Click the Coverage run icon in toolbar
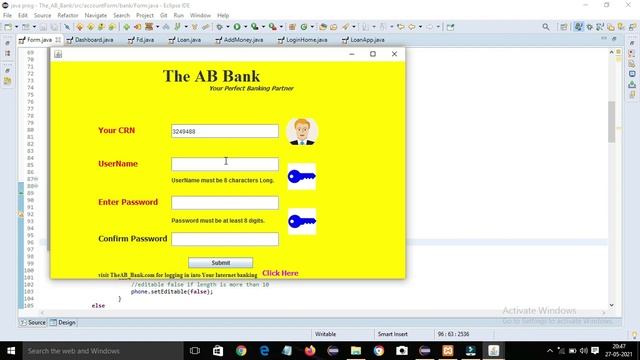This screenshot has width=640, height=360. click(x=255, y=27)
